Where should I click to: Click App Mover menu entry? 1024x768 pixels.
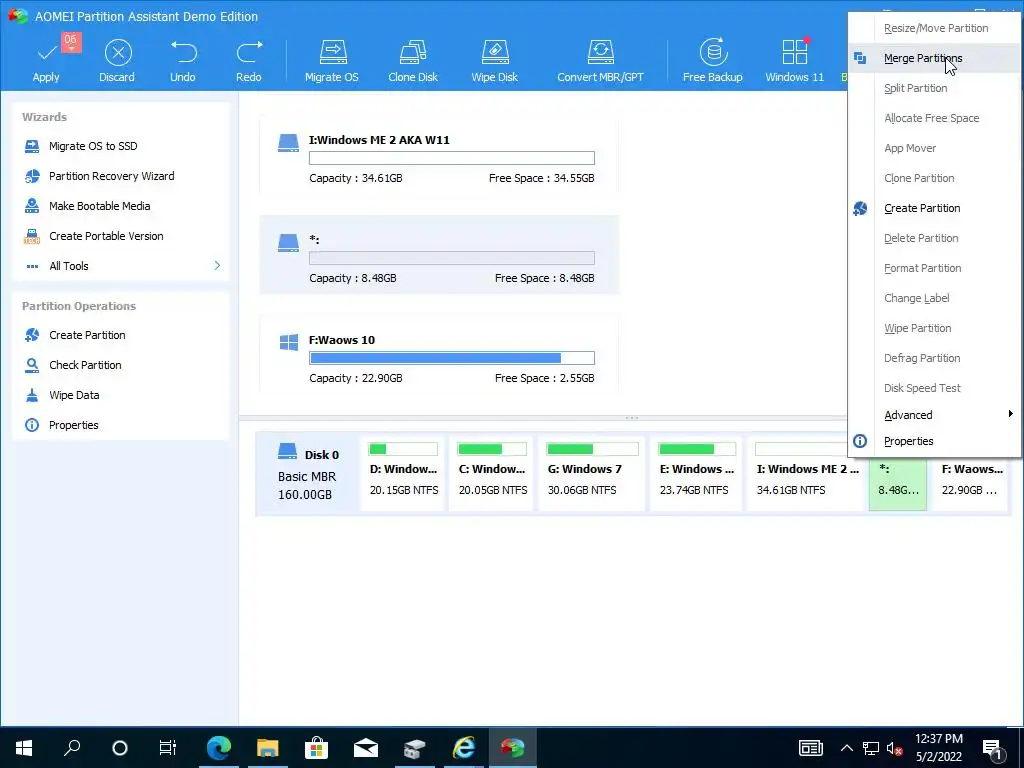(934, 148)
